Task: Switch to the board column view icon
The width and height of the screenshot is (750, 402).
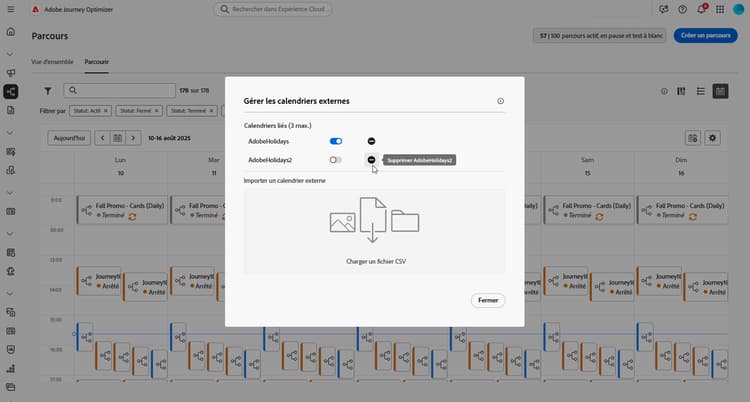Action: (681, 91)
